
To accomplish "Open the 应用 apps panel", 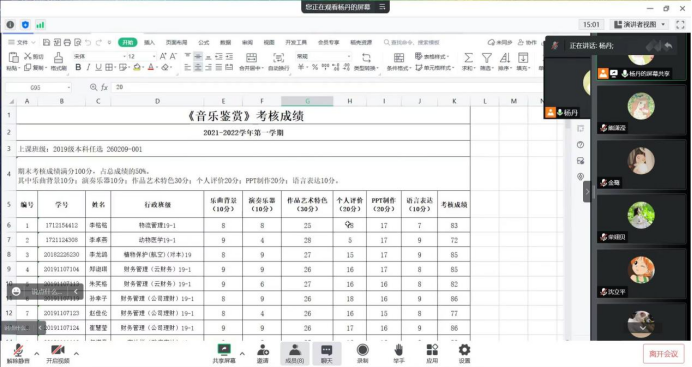I will (432, 354).
